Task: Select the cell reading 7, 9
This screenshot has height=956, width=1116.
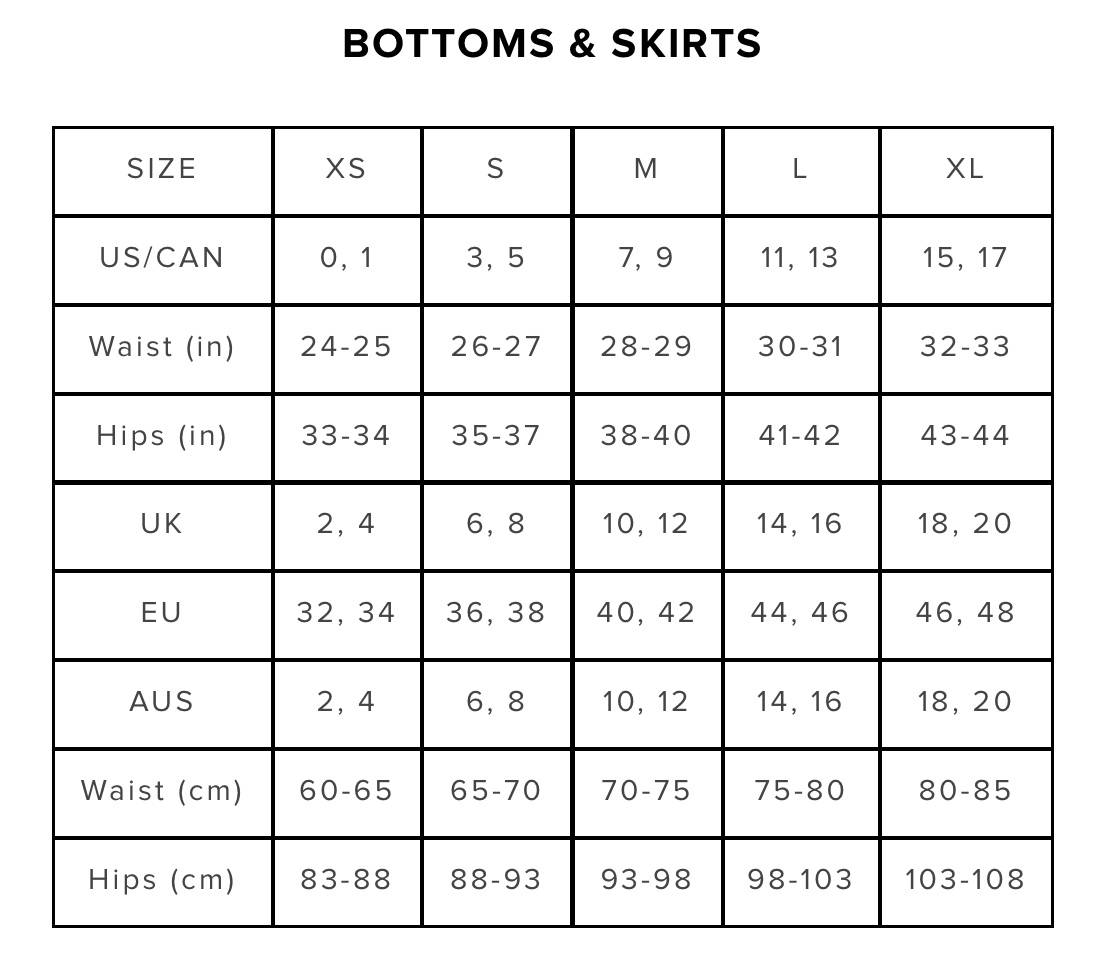Action: (x=646, y=260)
